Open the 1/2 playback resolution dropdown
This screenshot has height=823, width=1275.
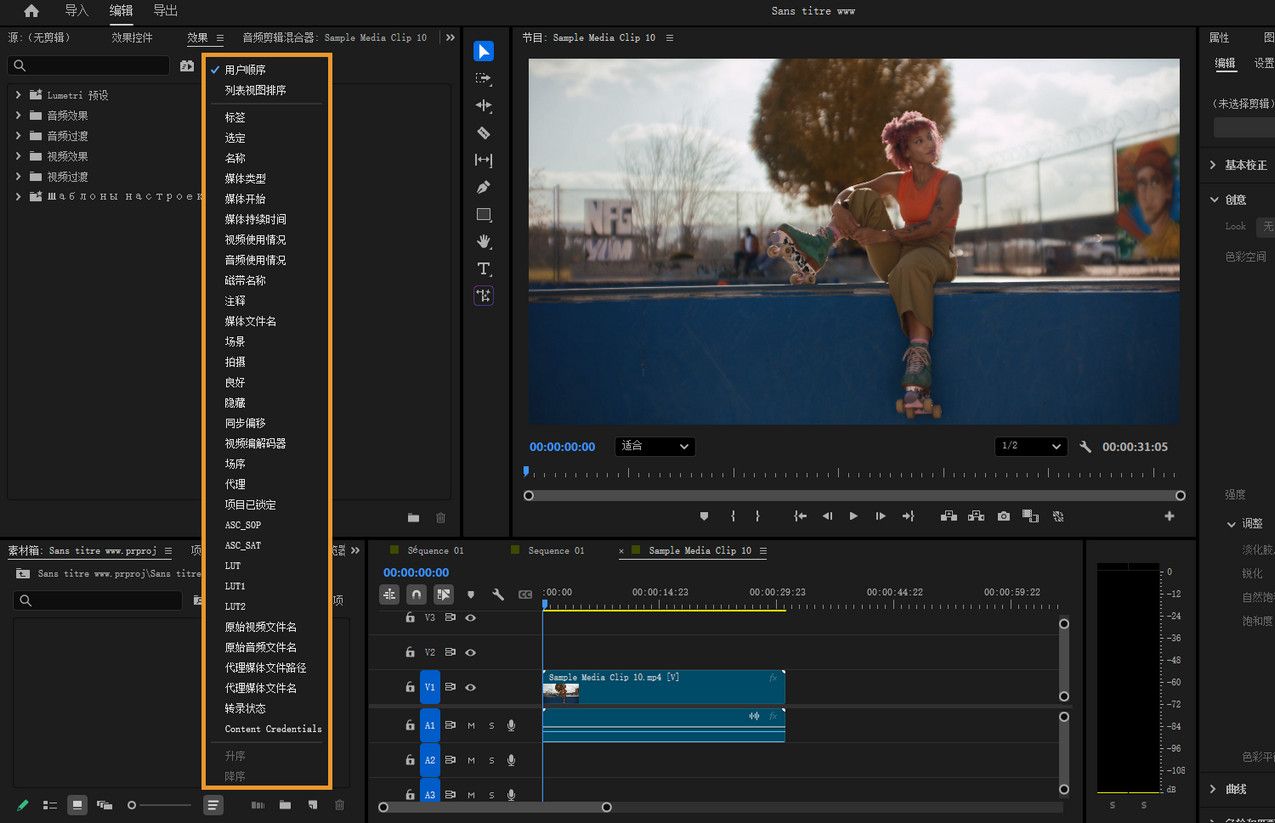click(x=1031, y=446)
